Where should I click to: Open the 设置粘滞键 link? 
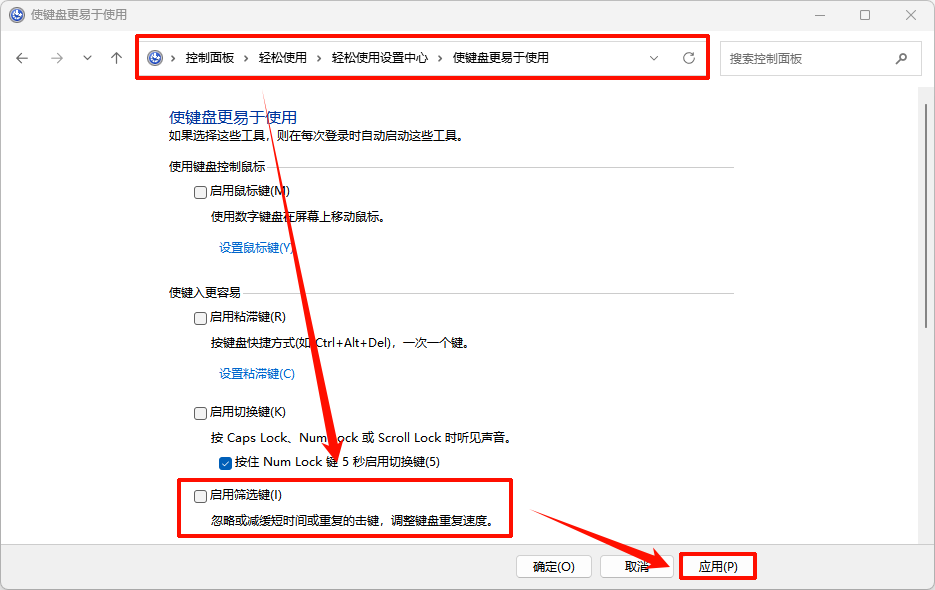click(257, 374)
